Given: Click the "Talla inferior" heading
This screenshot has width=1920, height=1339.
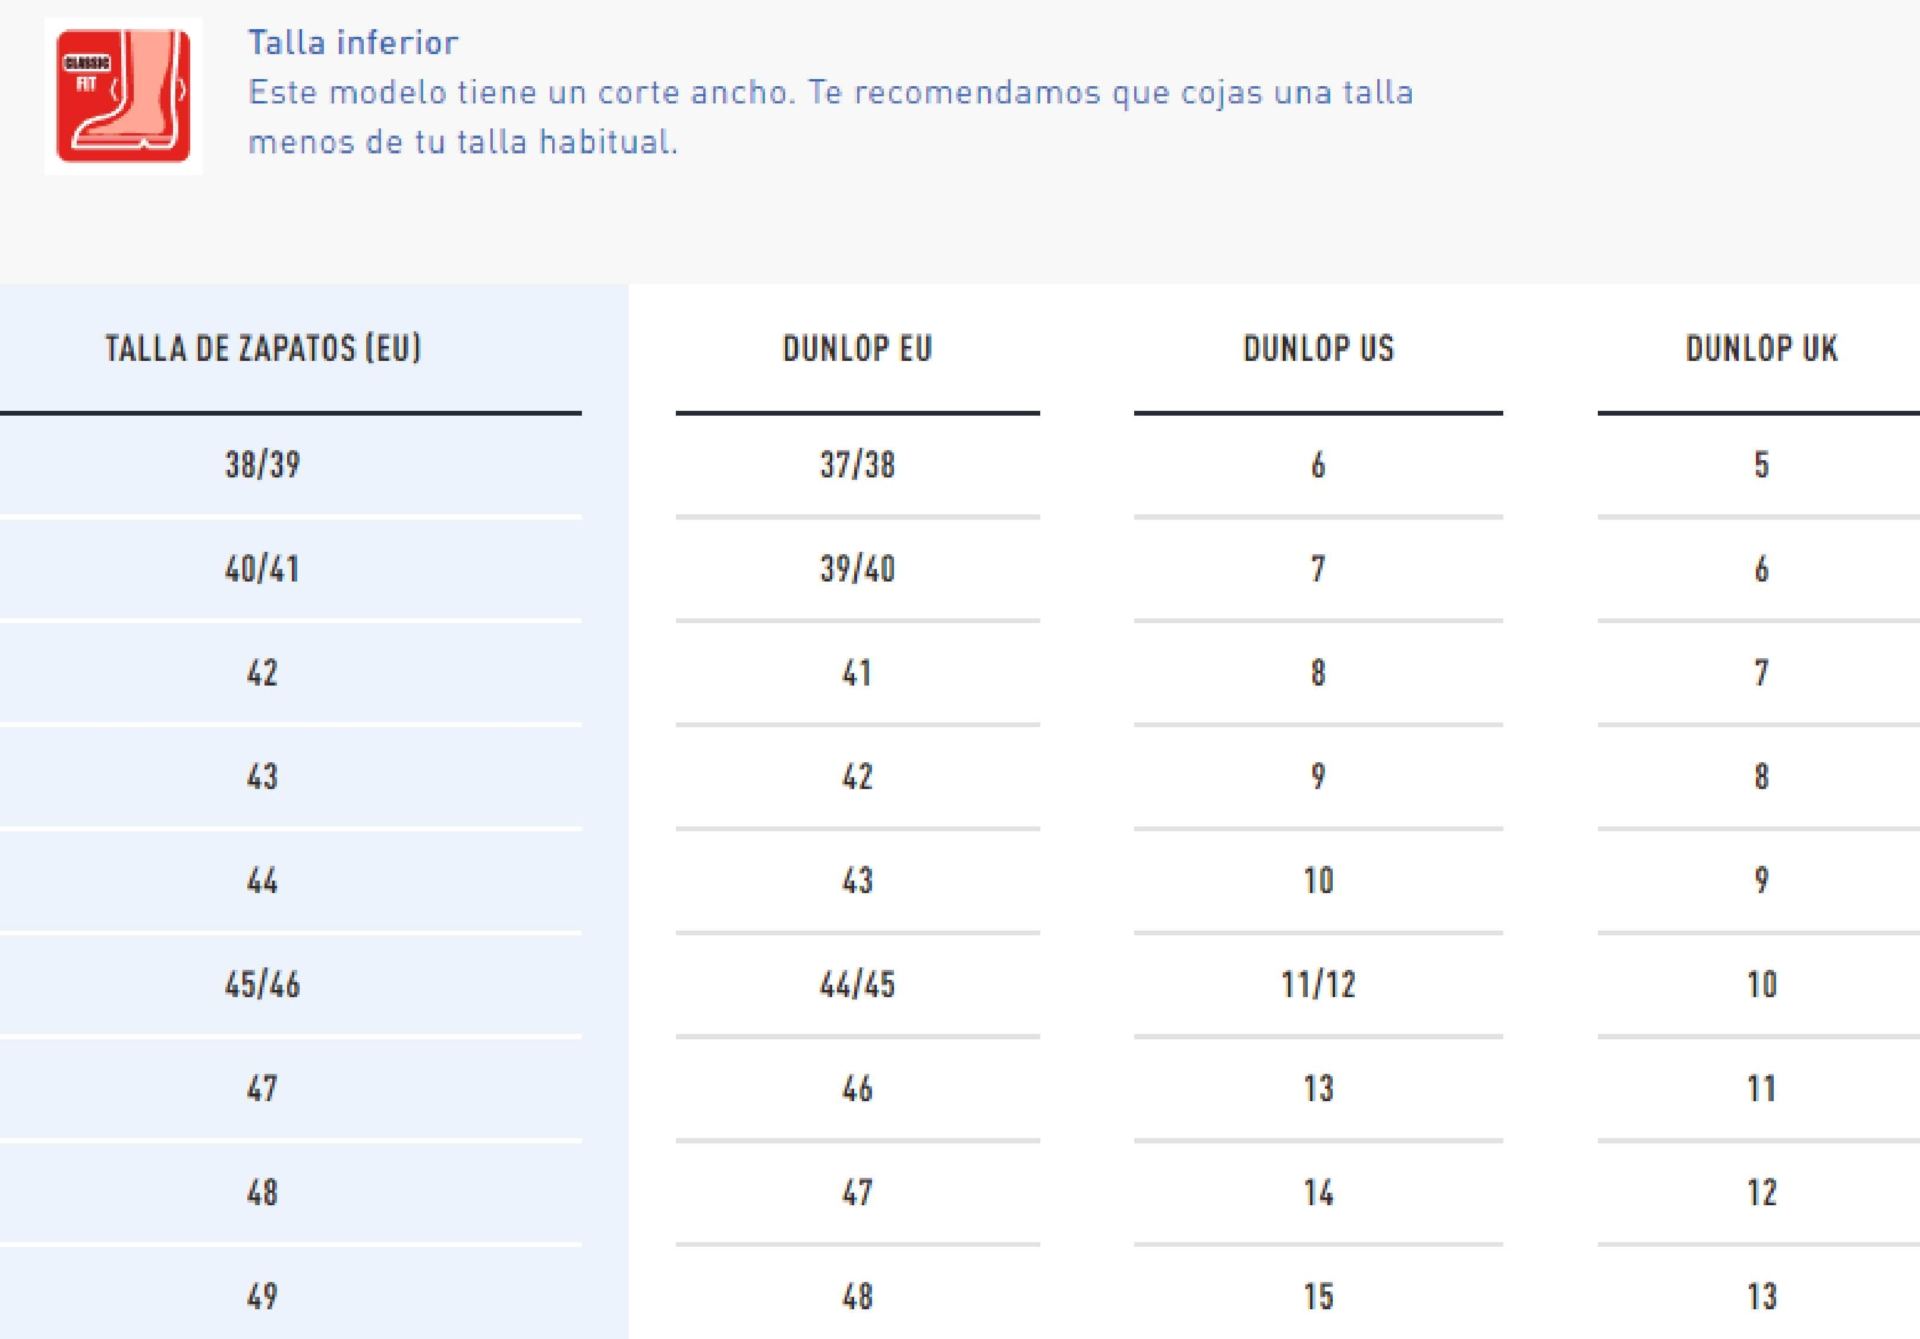Looking at the screenshot, I should click(x=353, y=42).
